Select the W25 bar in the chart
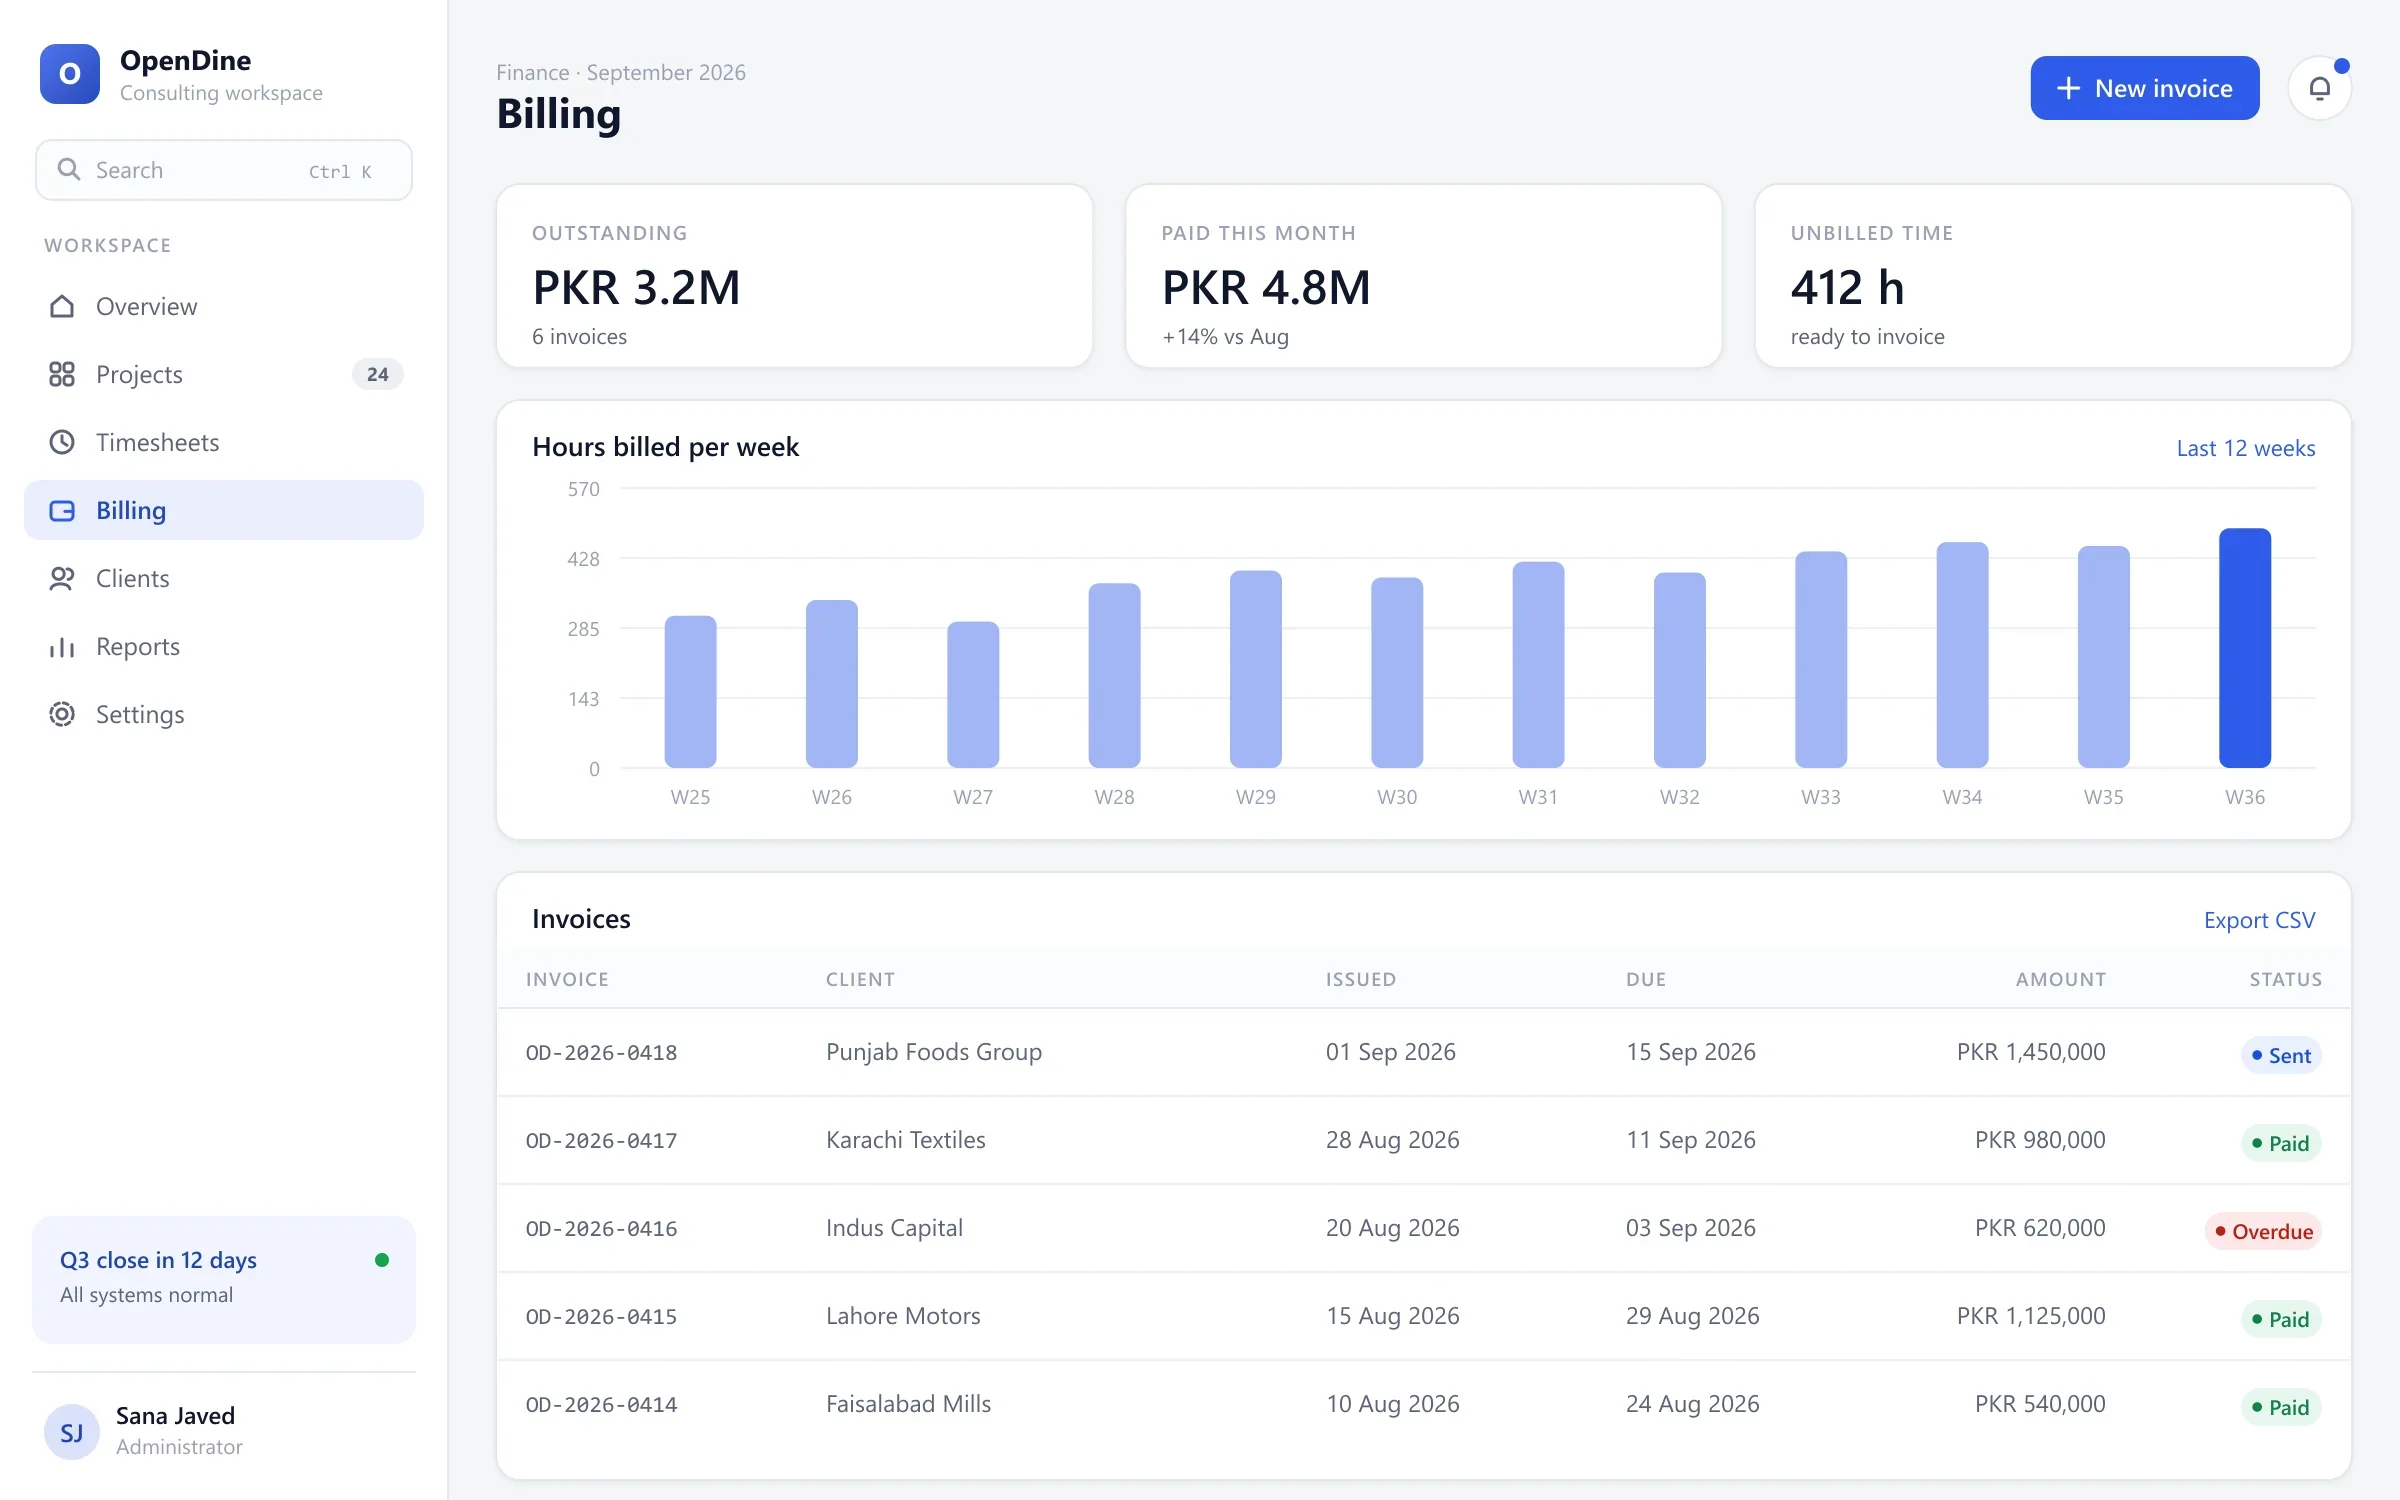 (x=691, y=692)
